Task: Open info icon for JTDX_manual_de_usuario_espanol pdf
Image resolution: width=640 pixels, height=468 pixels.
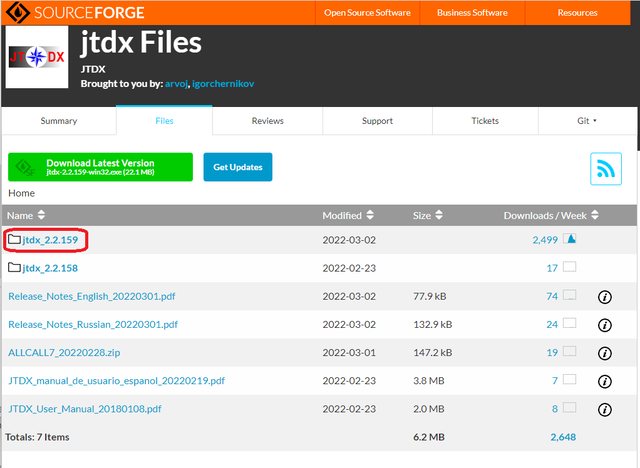Action: pyautogui.click(x=604, y=381)
